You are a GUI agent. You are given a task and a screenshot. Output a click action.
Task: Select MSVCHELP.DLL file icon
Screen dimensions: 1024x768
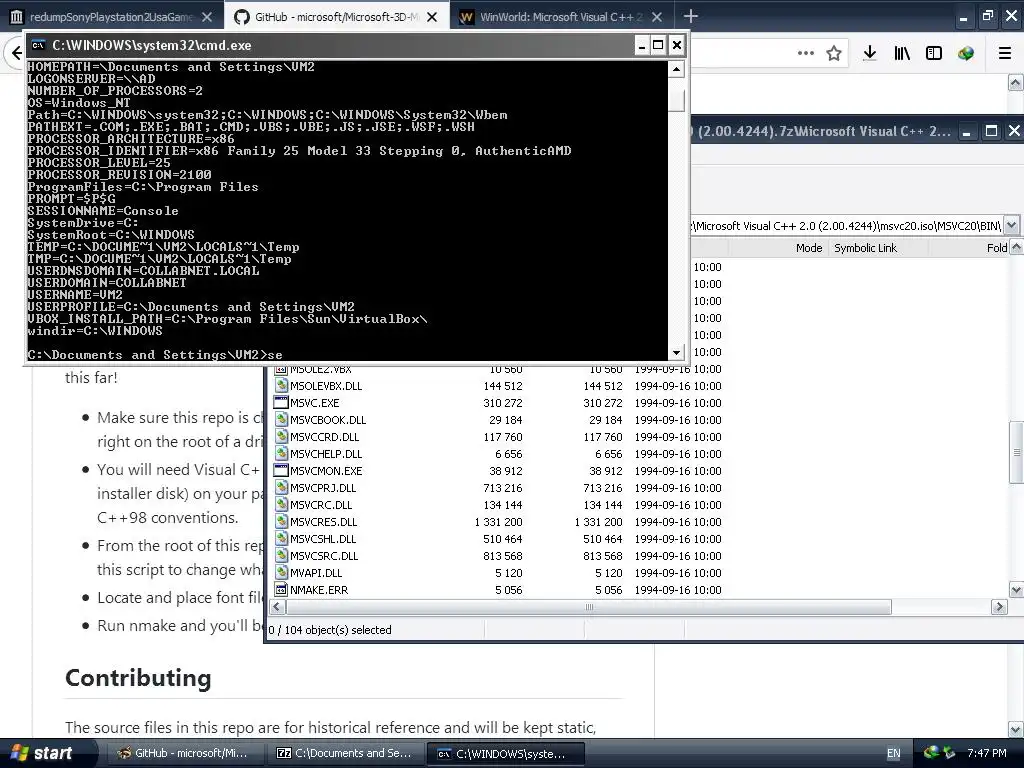(x=281, y=453)
